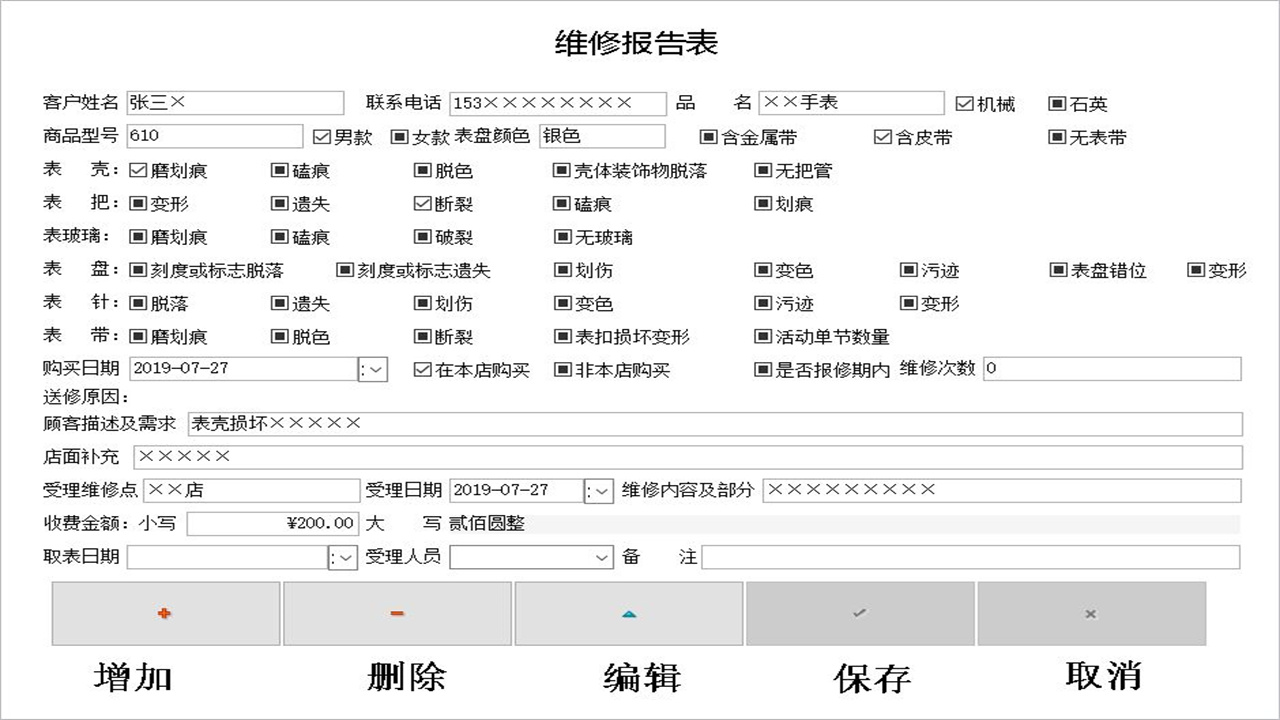1280x720 pixels.
Task: Click the plus icon above 增加
Action: [165, 613]
